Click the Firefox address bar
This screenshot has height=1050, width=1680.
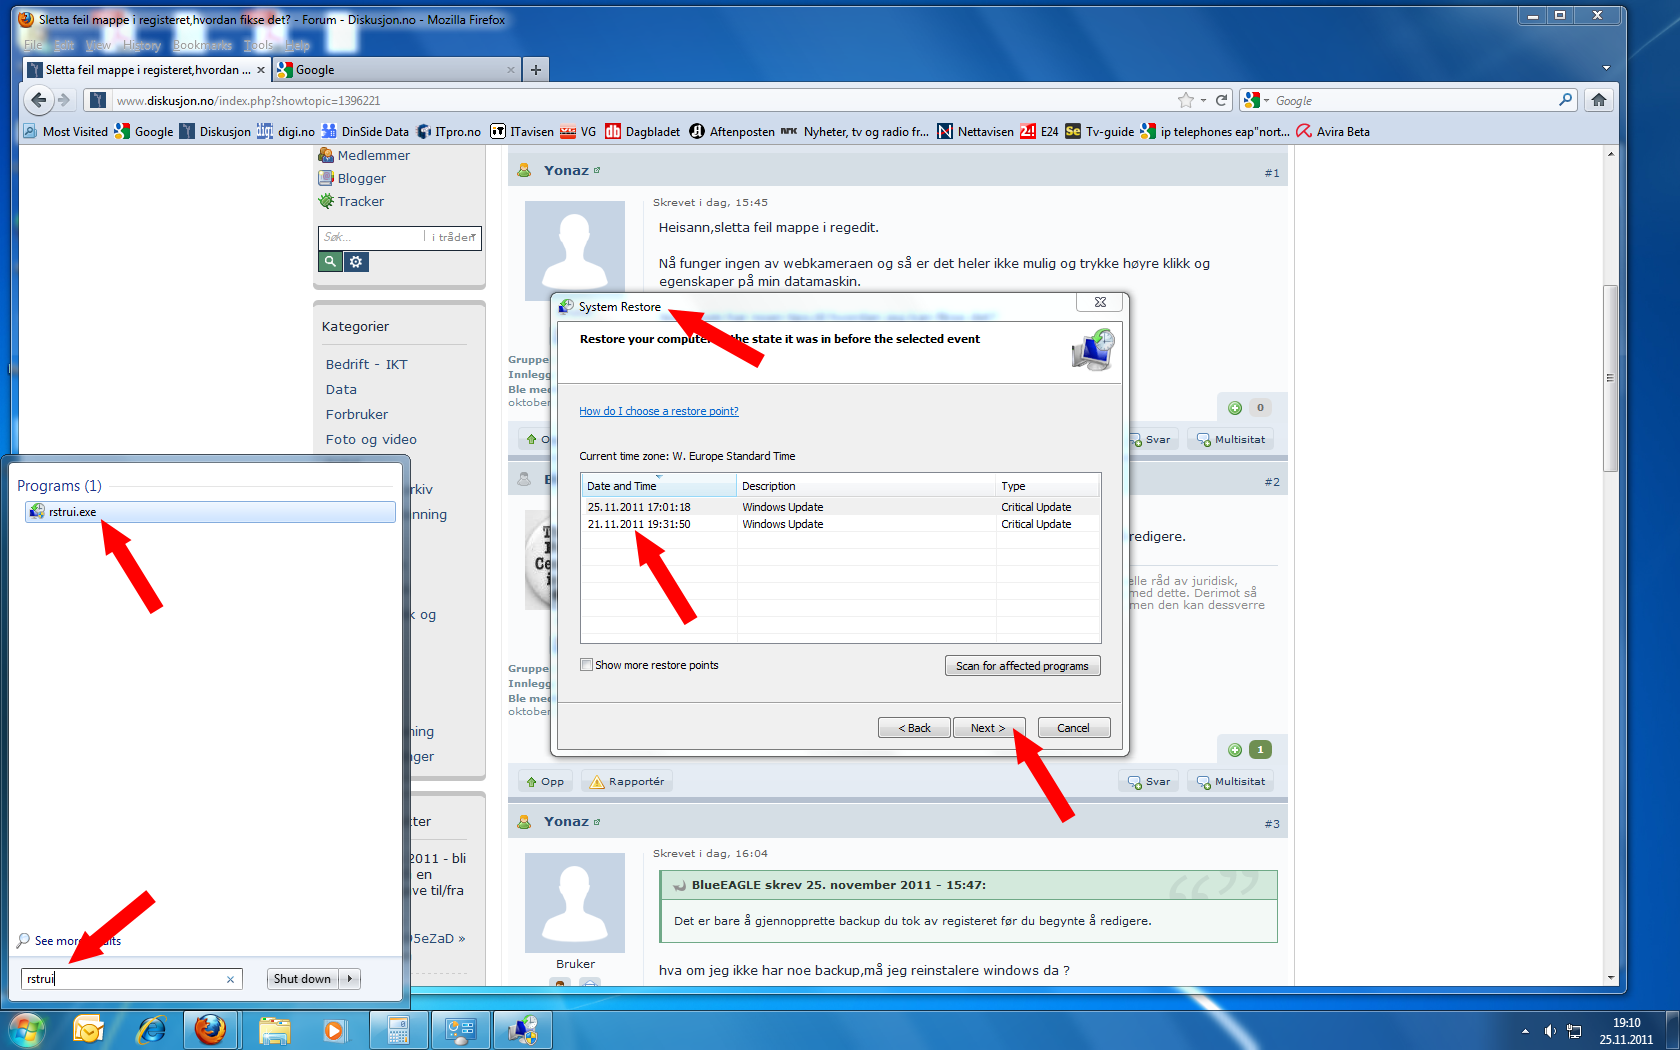coord(640,100)
